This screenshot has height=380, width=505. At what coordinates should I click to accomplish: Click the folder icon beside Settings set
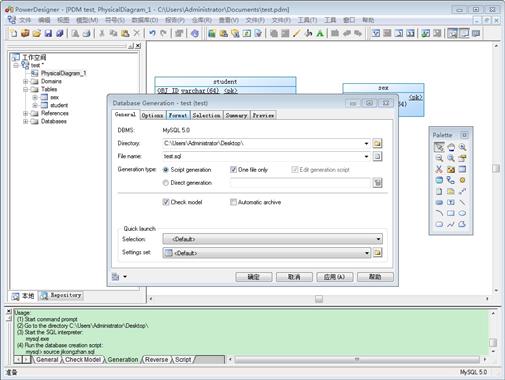tap(377, 253)
